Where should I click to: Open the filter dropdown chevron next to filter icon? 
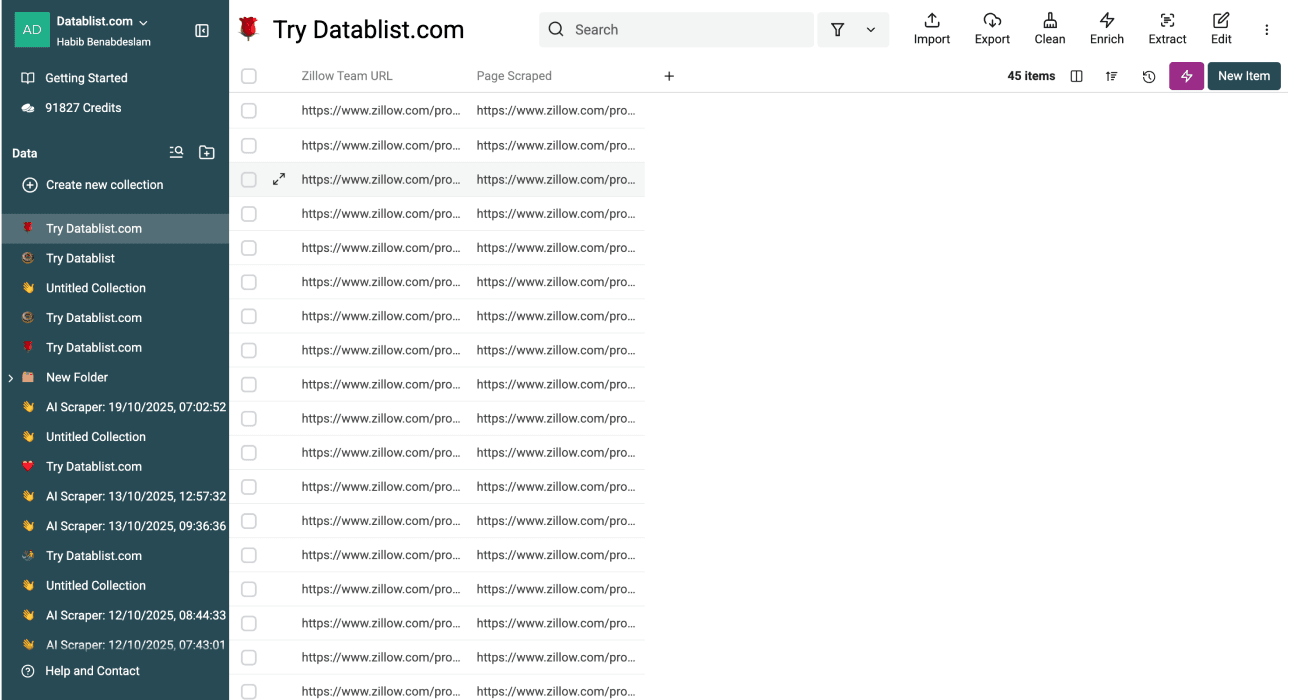(868, 29)
